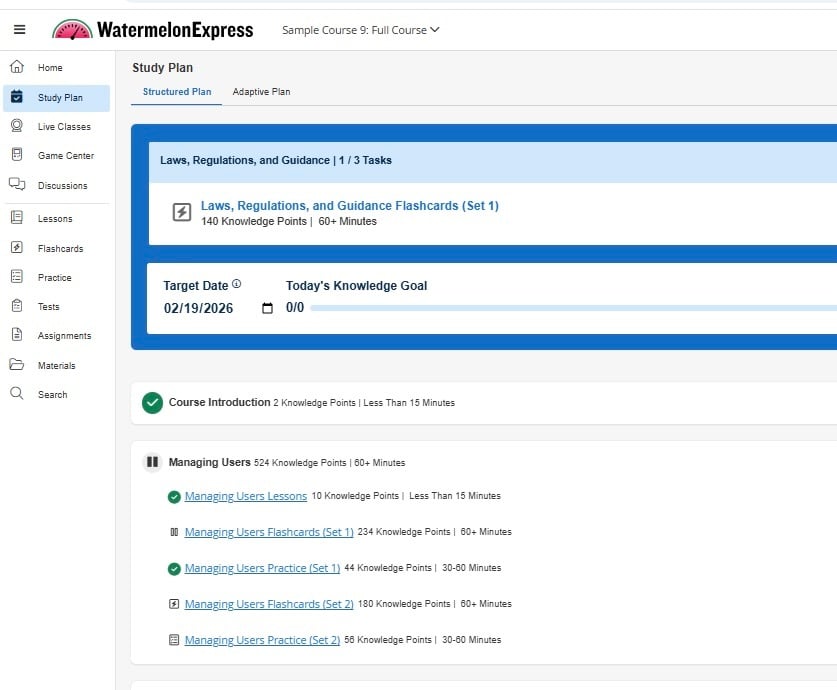Open the Sample Course 9 dropdown
This screenshot has height=690, width=837.
pos(360,30)
